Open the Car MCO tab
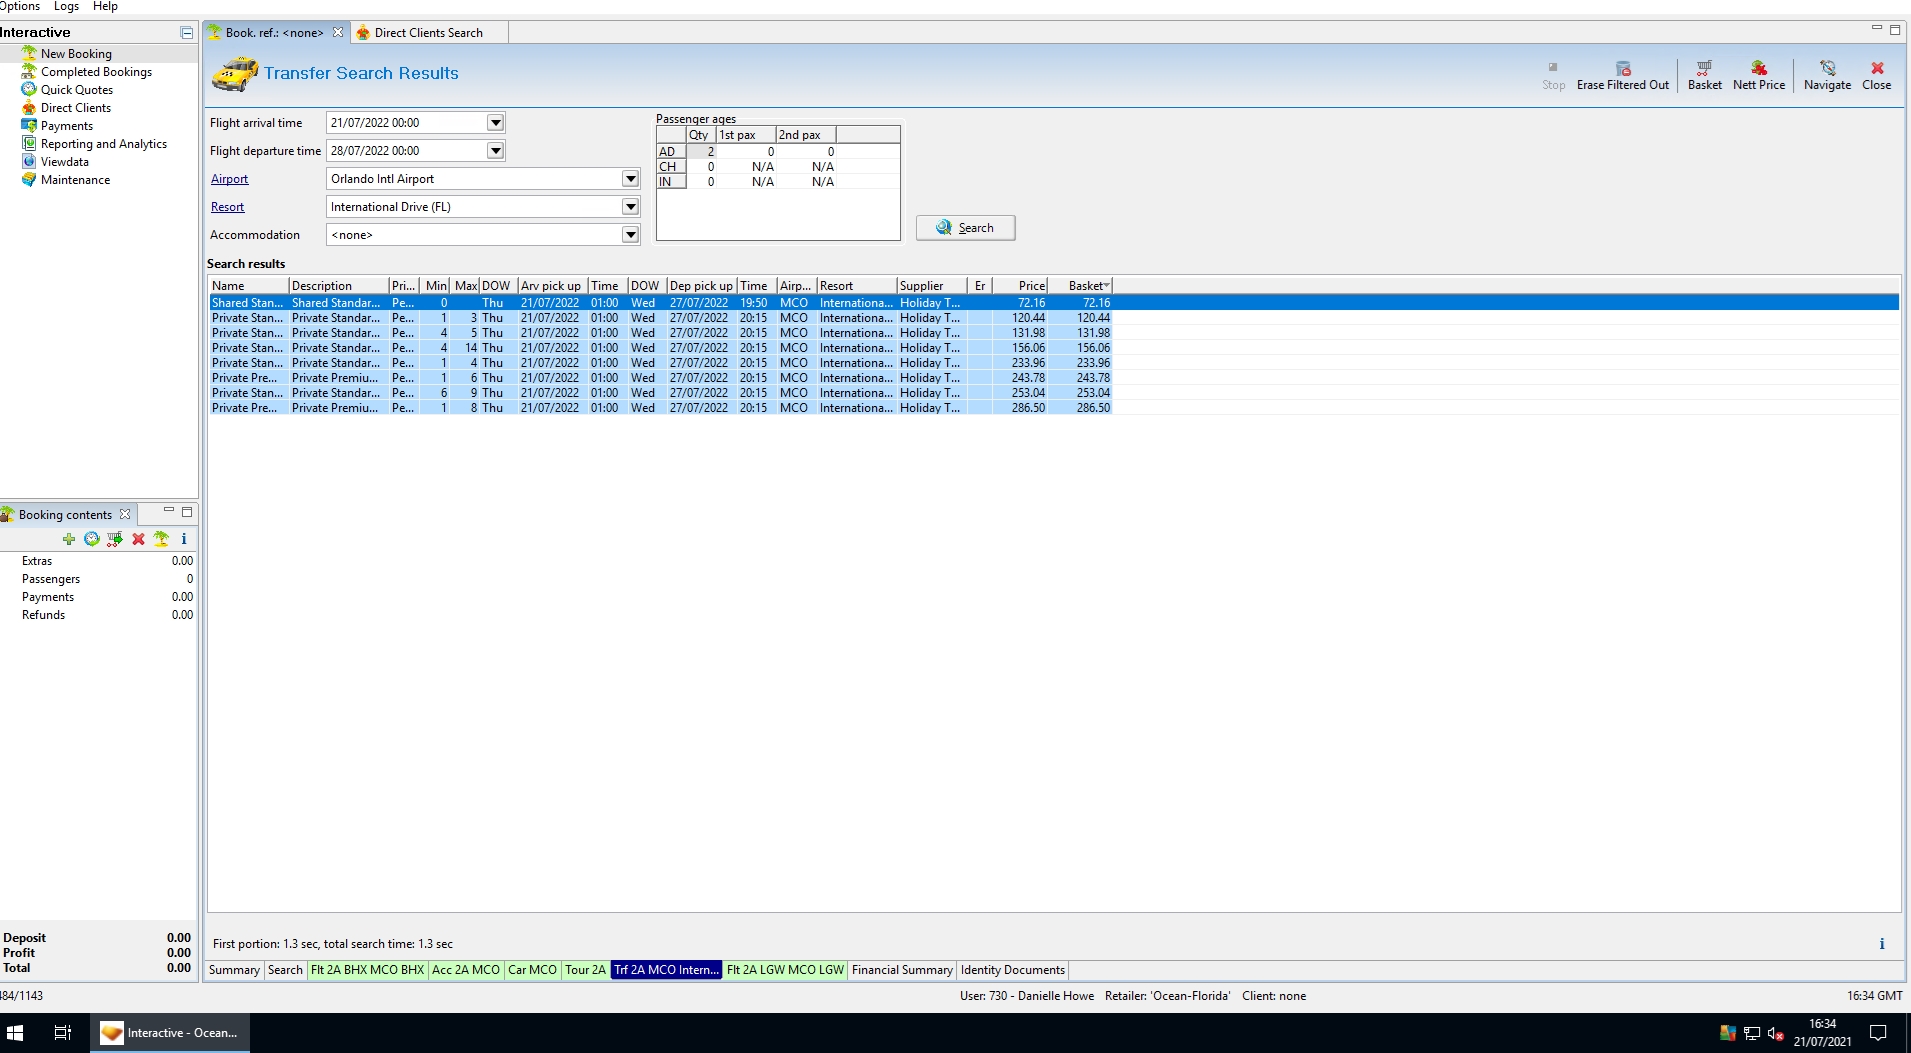The width and height of the screenshot is (1911, 1053). tap(532, 970)
